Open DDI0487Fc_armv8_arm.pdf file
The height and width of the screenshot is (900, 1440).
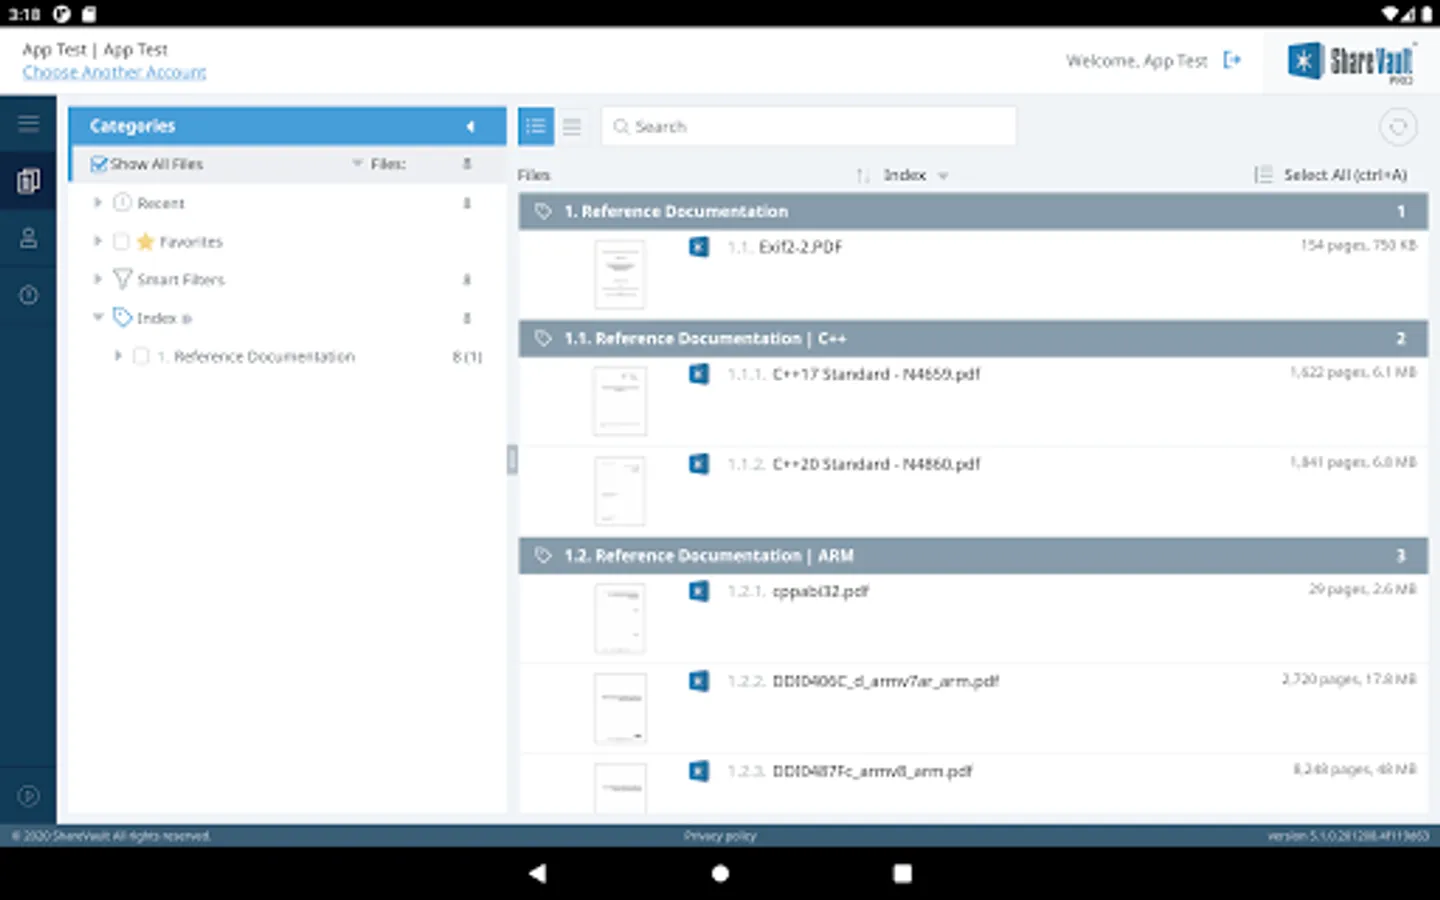(x=872, y=771)
